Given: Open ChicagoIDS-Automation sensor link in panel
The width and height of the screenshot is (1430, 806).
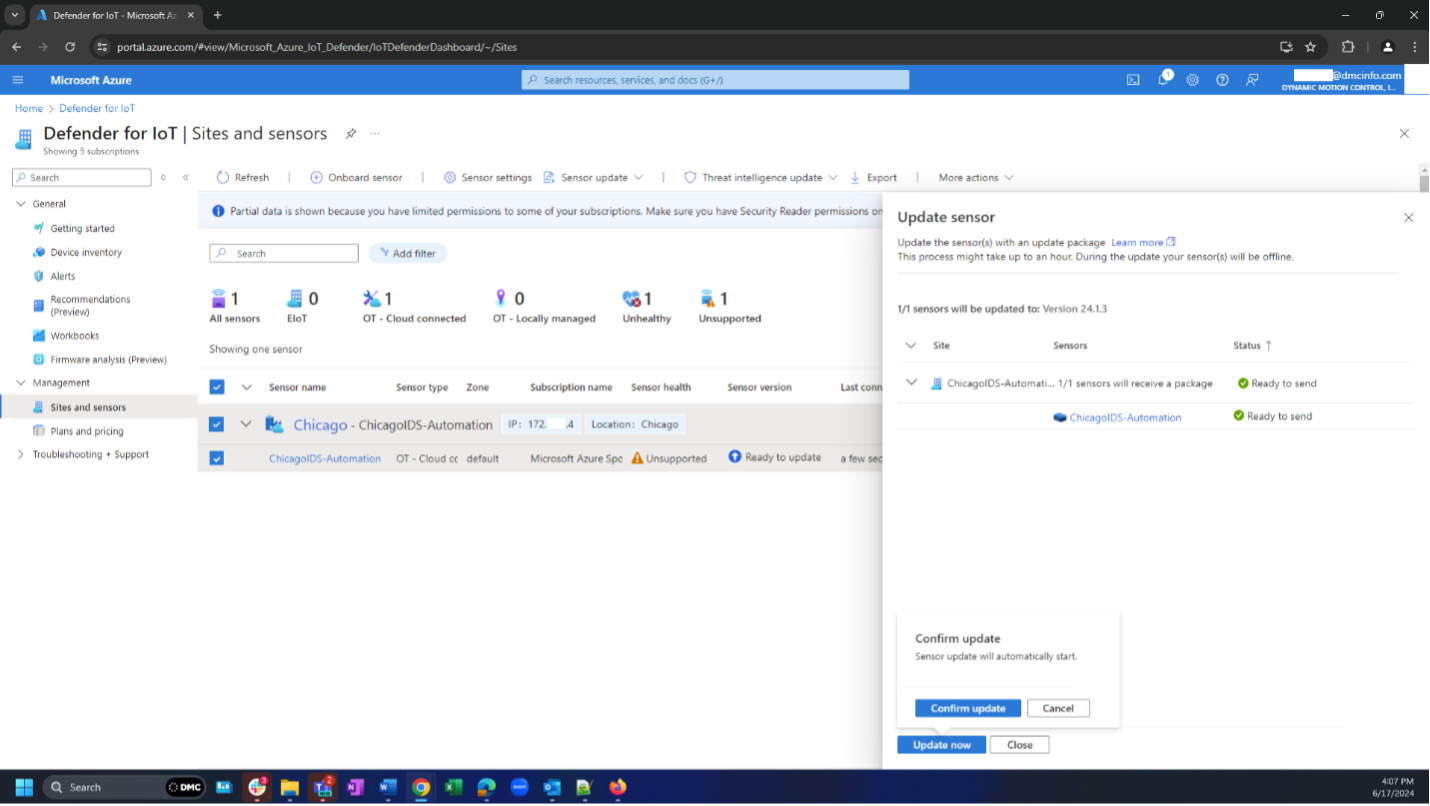Looking at the screenshot, I should (x=1125, y=417).
